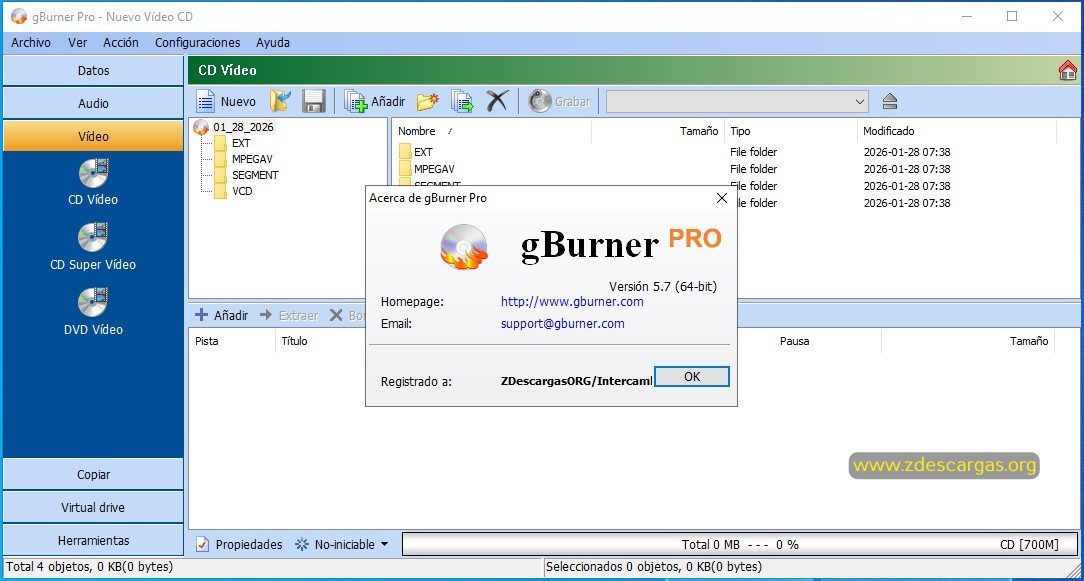The width and height of the screenshot is (1084, 581).
Task: Click the Extraer arrow icon in track toolbar
Action: [x=266, y=315]
